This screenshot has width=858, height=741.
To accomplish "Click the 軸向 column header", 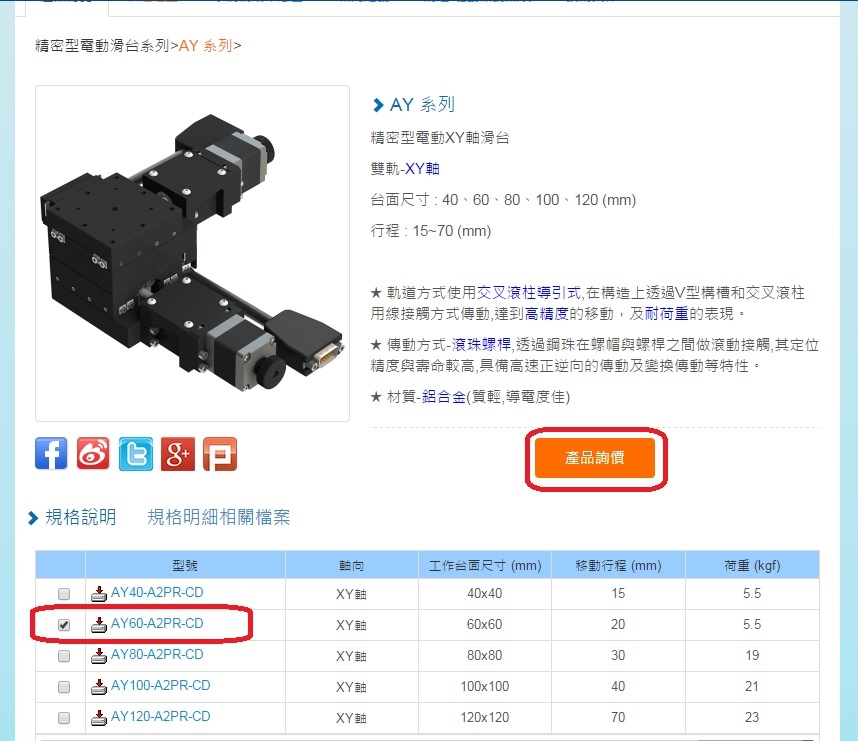I will [351, 565].
